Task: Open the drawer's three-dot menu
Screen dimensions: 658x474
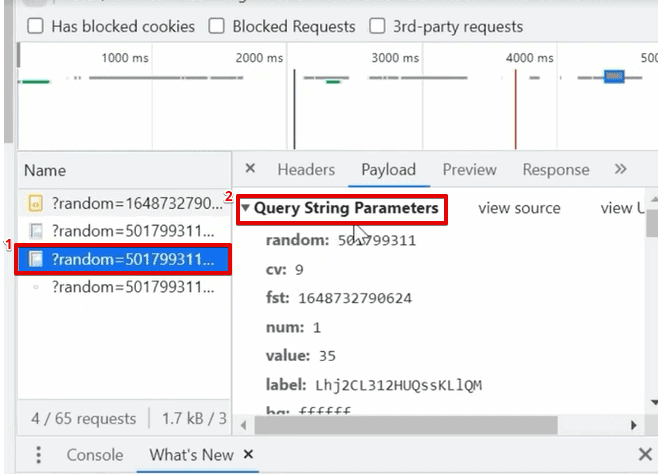Action: (x=38, y=455)
